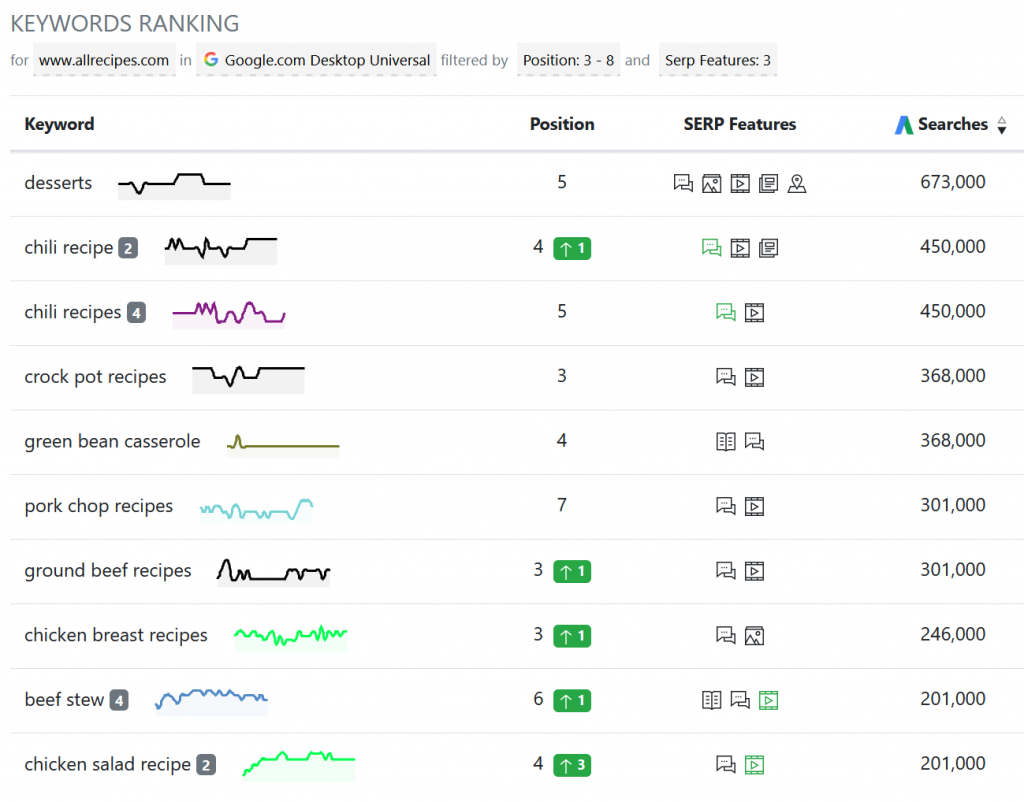Image resolution: width=1024 pixels, height=802 pixels.
Task: Click images icon for chicken breast recipes
Action: coord(754,635)
